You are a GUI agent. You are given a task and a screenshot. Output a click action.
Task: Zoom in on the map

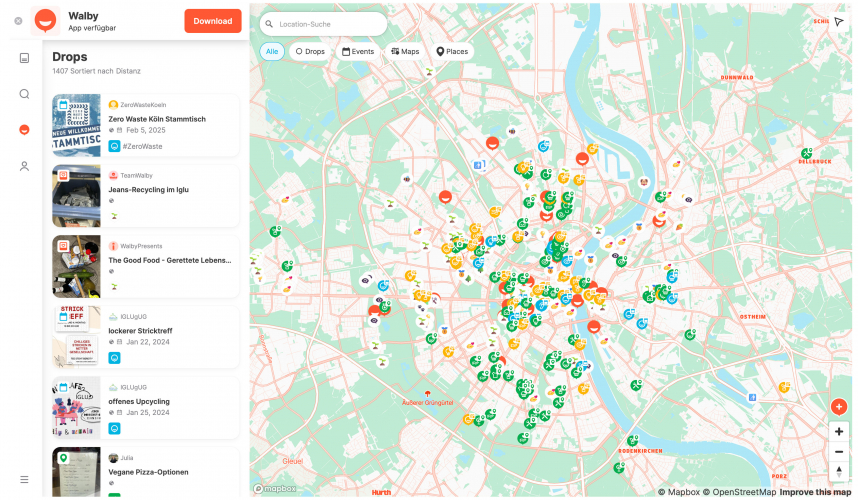[838, 431]
